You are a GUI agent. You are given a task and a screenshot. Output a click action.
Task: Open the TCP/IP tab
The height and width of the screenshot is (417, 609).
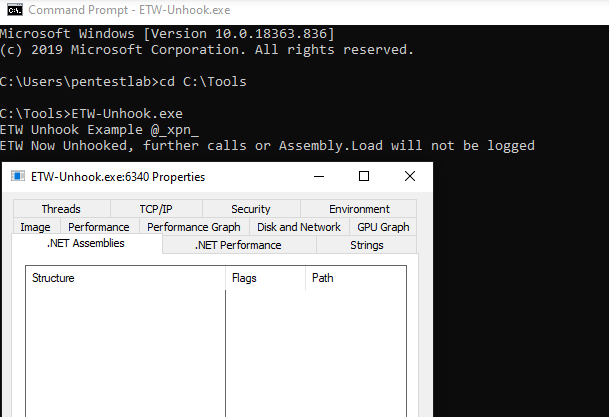(155, 209)
